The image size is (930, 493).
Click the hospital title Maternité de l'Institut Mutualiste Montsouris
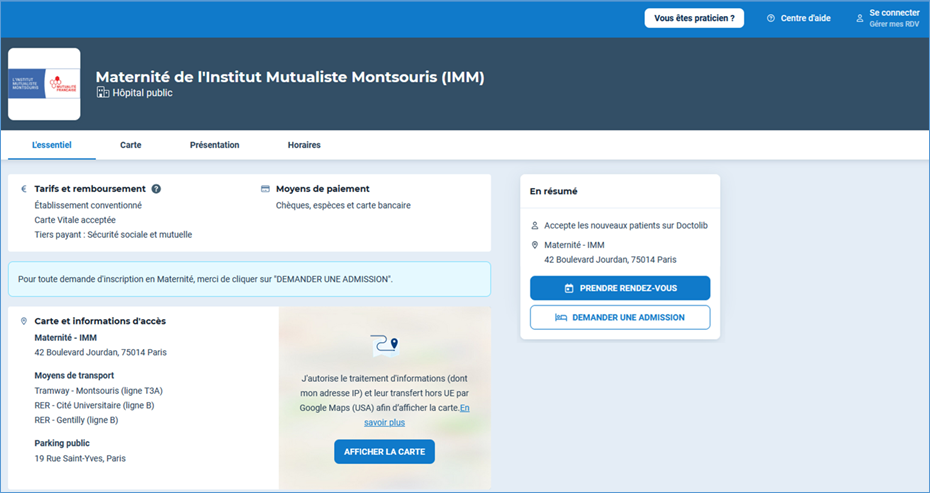tap(290, 77)
